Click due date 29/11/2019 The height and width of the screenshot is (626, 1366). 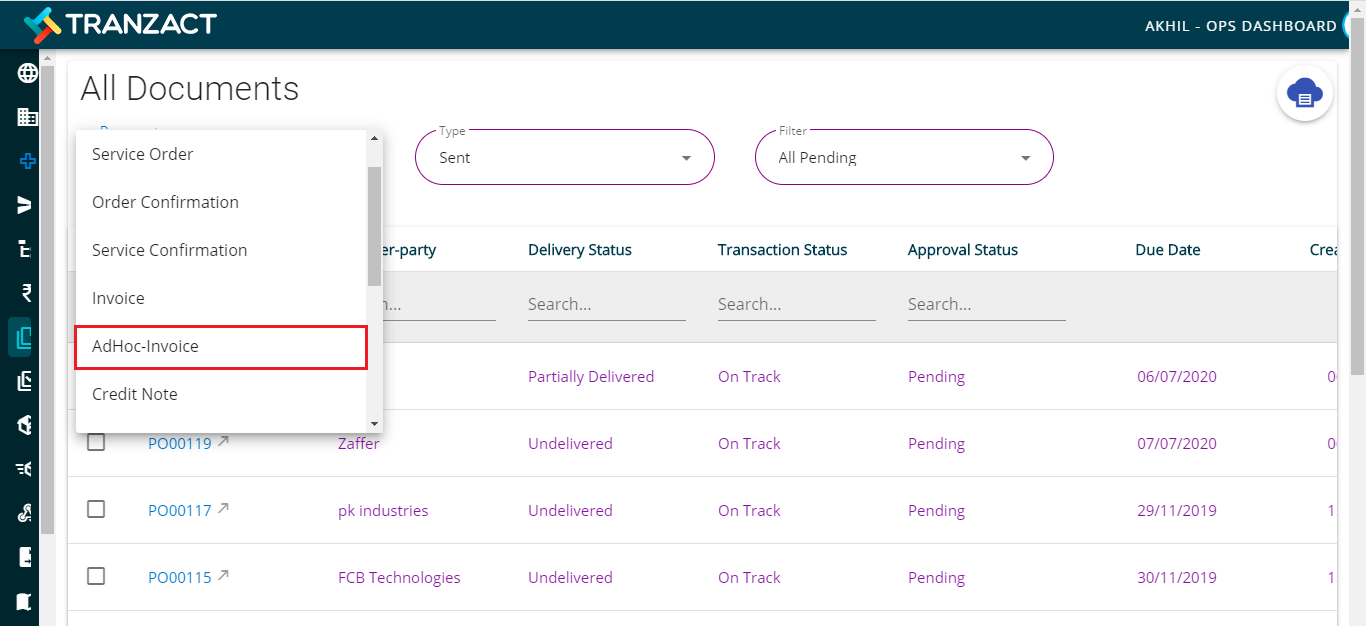1177,510
